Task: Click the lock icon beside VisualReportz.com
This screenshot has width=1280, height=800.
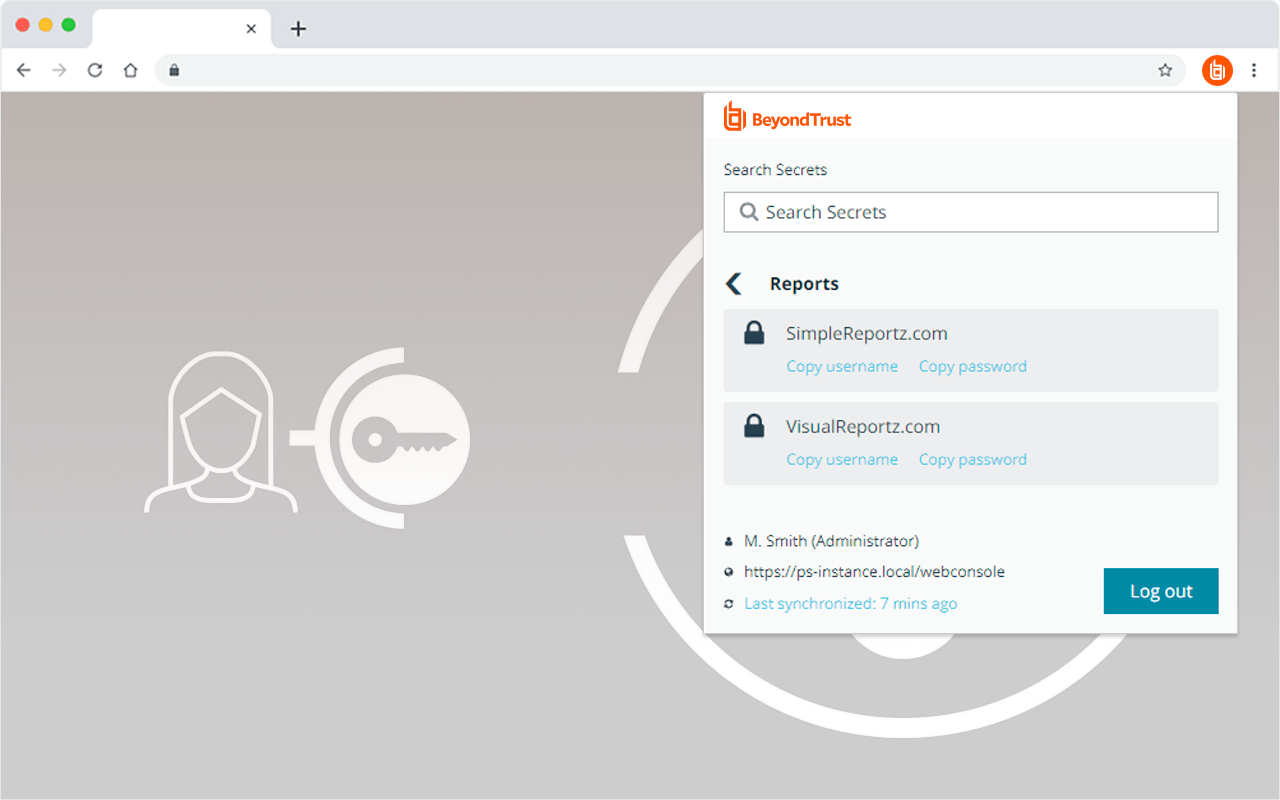Action: click(756, 426)
